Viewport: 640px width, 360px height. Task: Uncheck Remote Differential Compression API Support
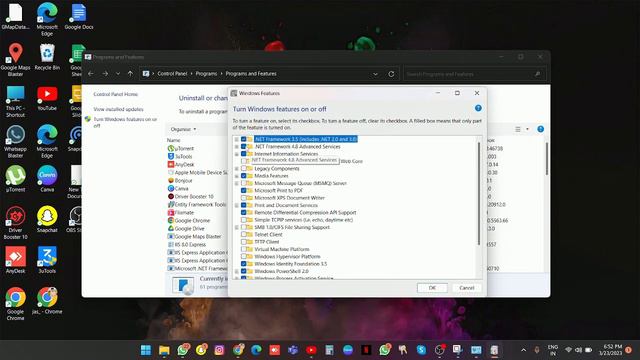(x=244, y=213)
